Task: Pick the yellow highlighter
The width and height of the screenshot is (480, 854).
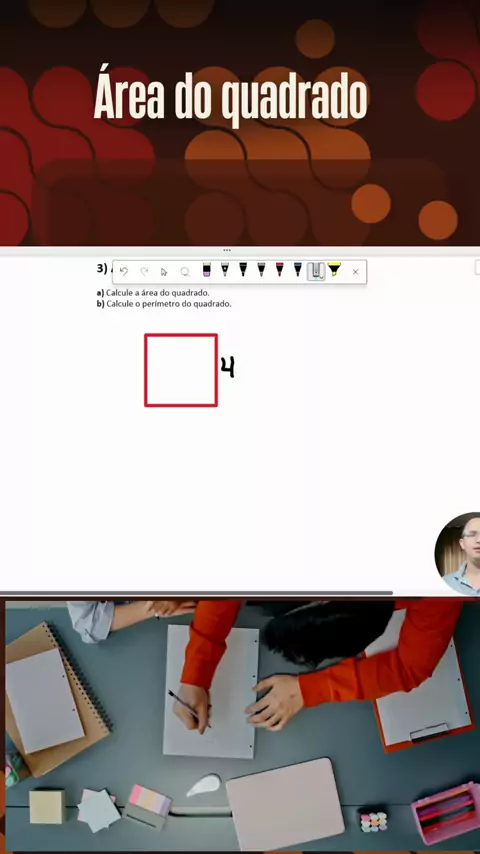Action: tap(335, 270)
